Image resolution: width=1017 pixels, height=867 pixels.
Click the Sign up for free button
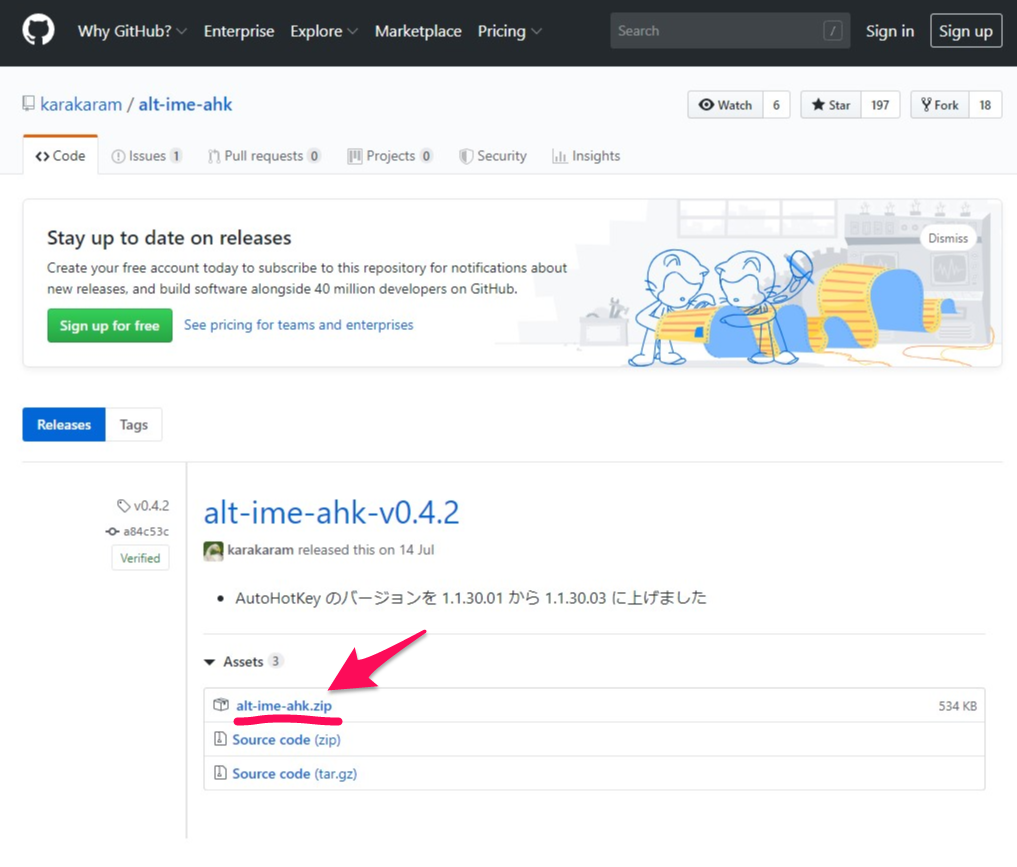[109, 326]
